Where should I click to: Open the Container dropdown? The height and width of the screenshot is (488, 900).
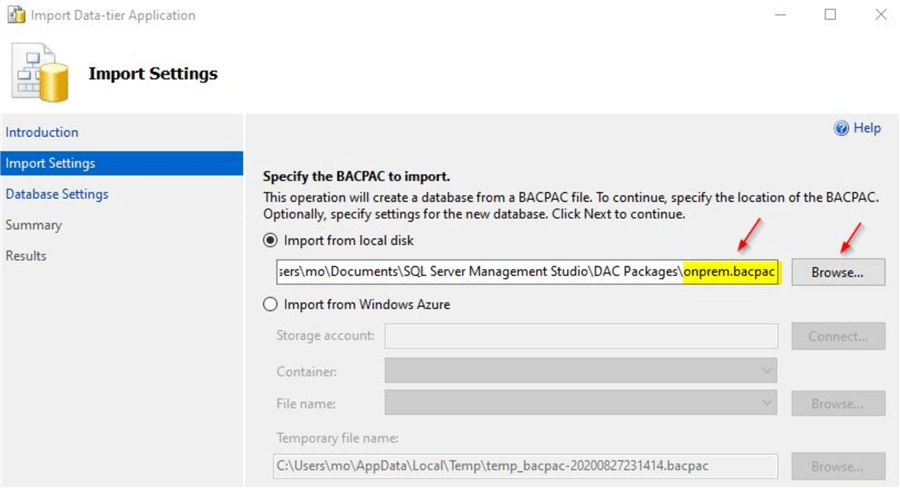click(581, 371)
